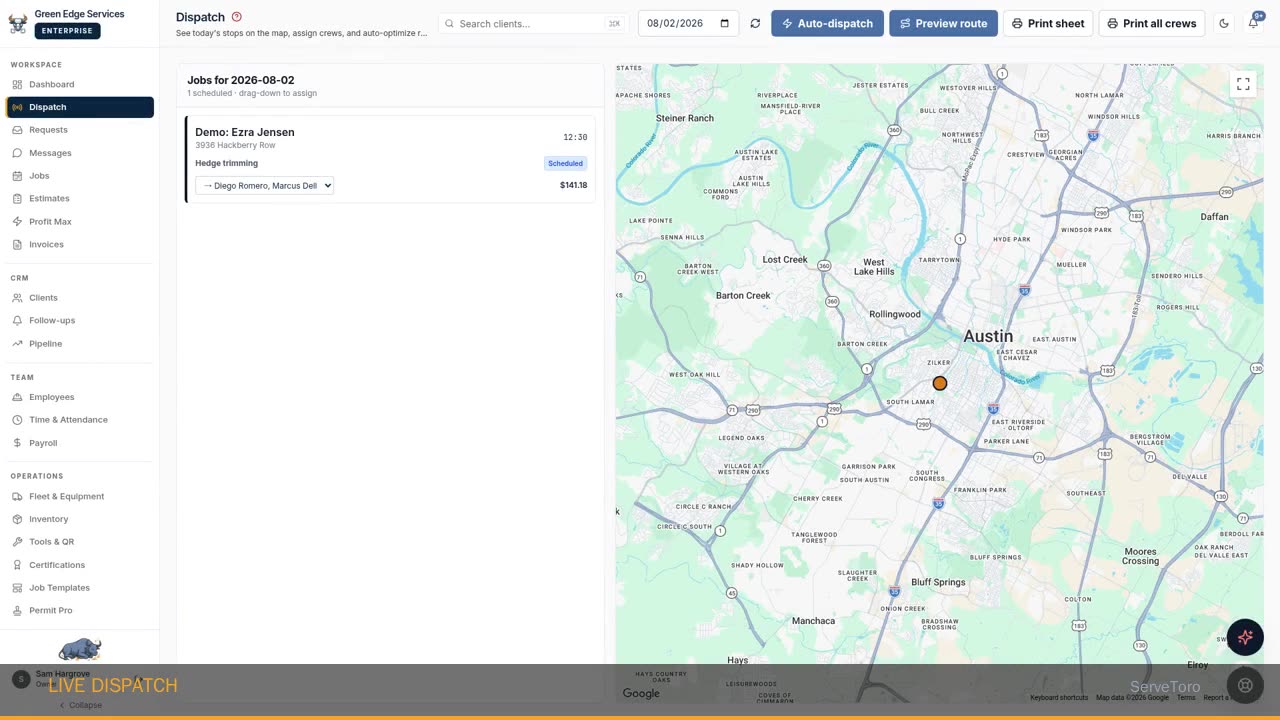Click the Fleet & Equipment truck icon

click(18, 496)
